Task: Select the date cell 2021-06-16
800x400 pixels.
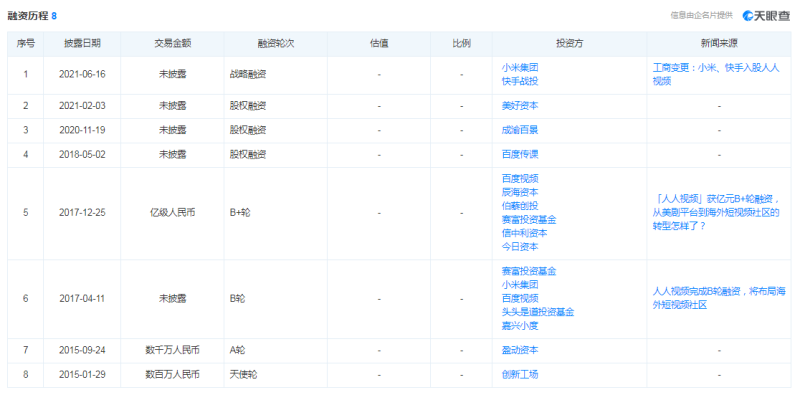Action: (x=82, y=74)
